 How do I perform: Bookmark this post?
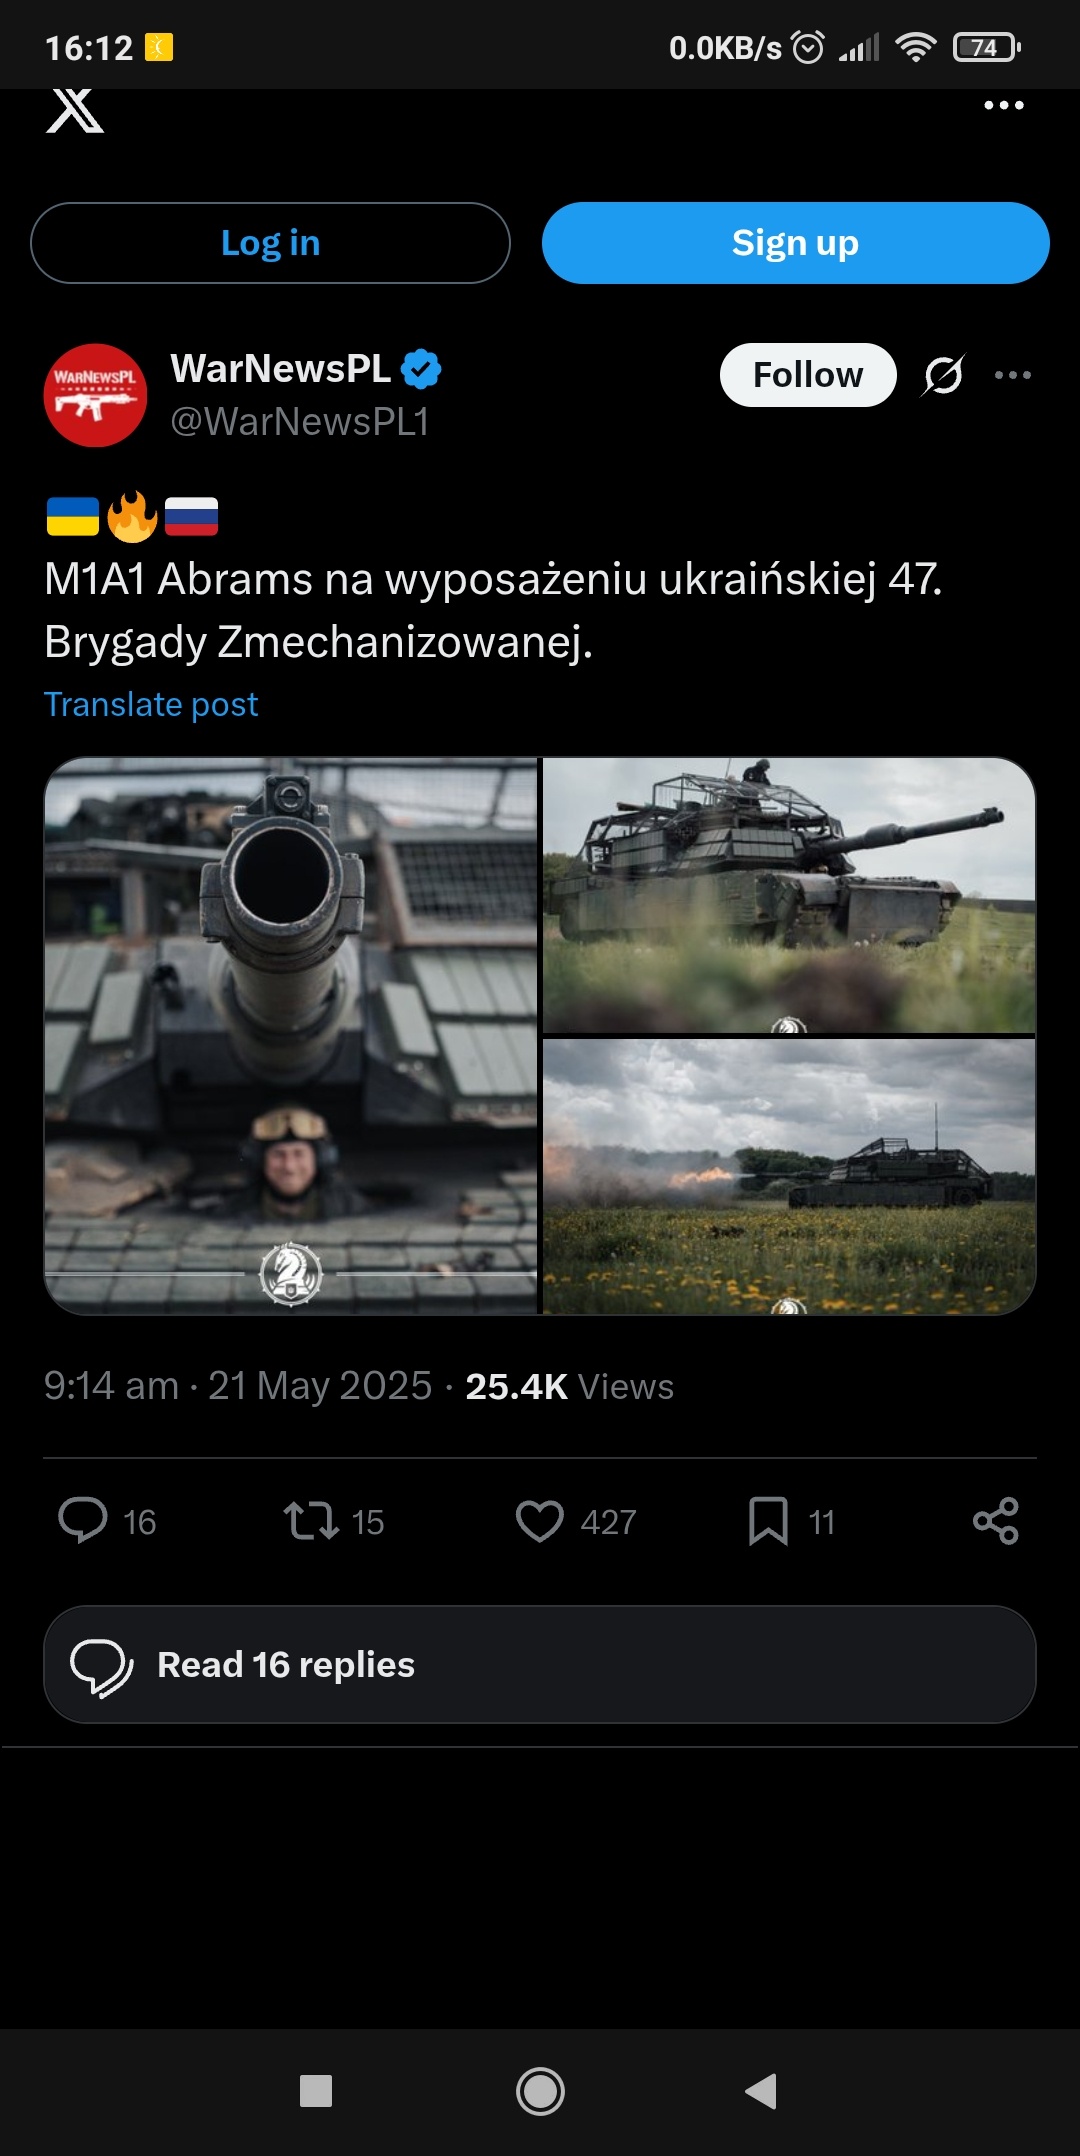pos(768,1521)
